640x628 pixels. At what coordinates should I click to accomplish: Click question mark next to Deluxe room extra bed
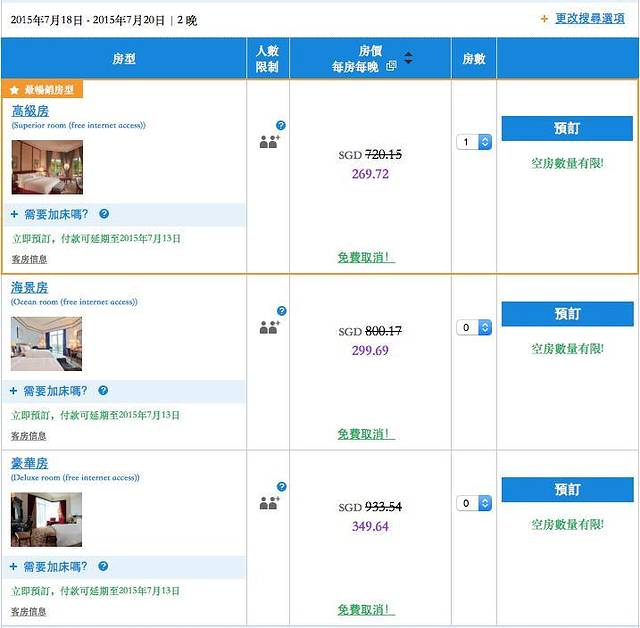tap(104, 566)
